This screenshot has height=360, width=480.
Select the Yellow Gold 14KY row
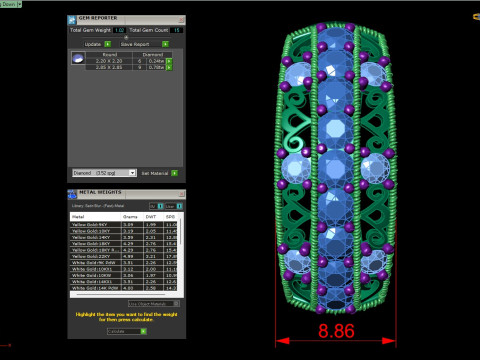tap(124, 237)
